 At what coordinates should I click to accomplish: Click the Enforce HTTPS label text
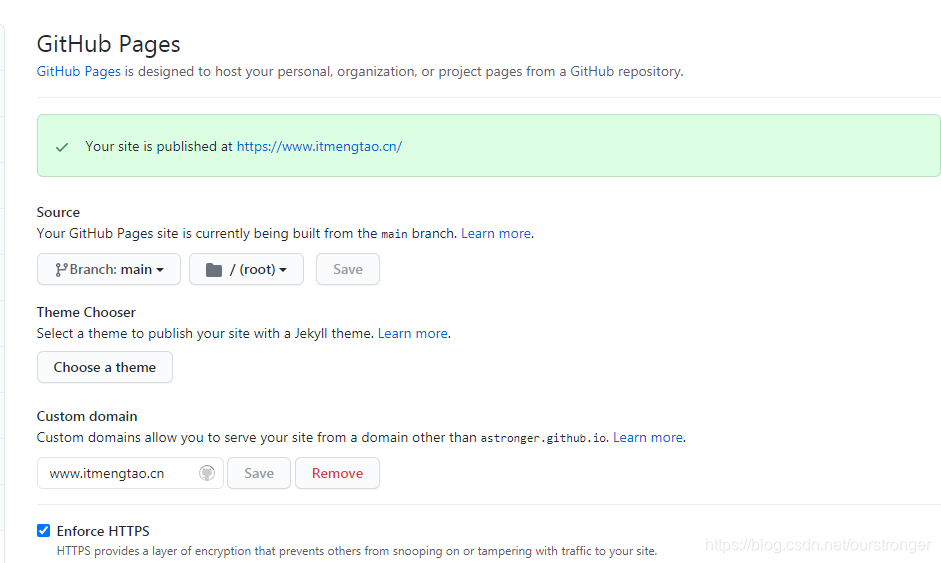pos(103,531)
